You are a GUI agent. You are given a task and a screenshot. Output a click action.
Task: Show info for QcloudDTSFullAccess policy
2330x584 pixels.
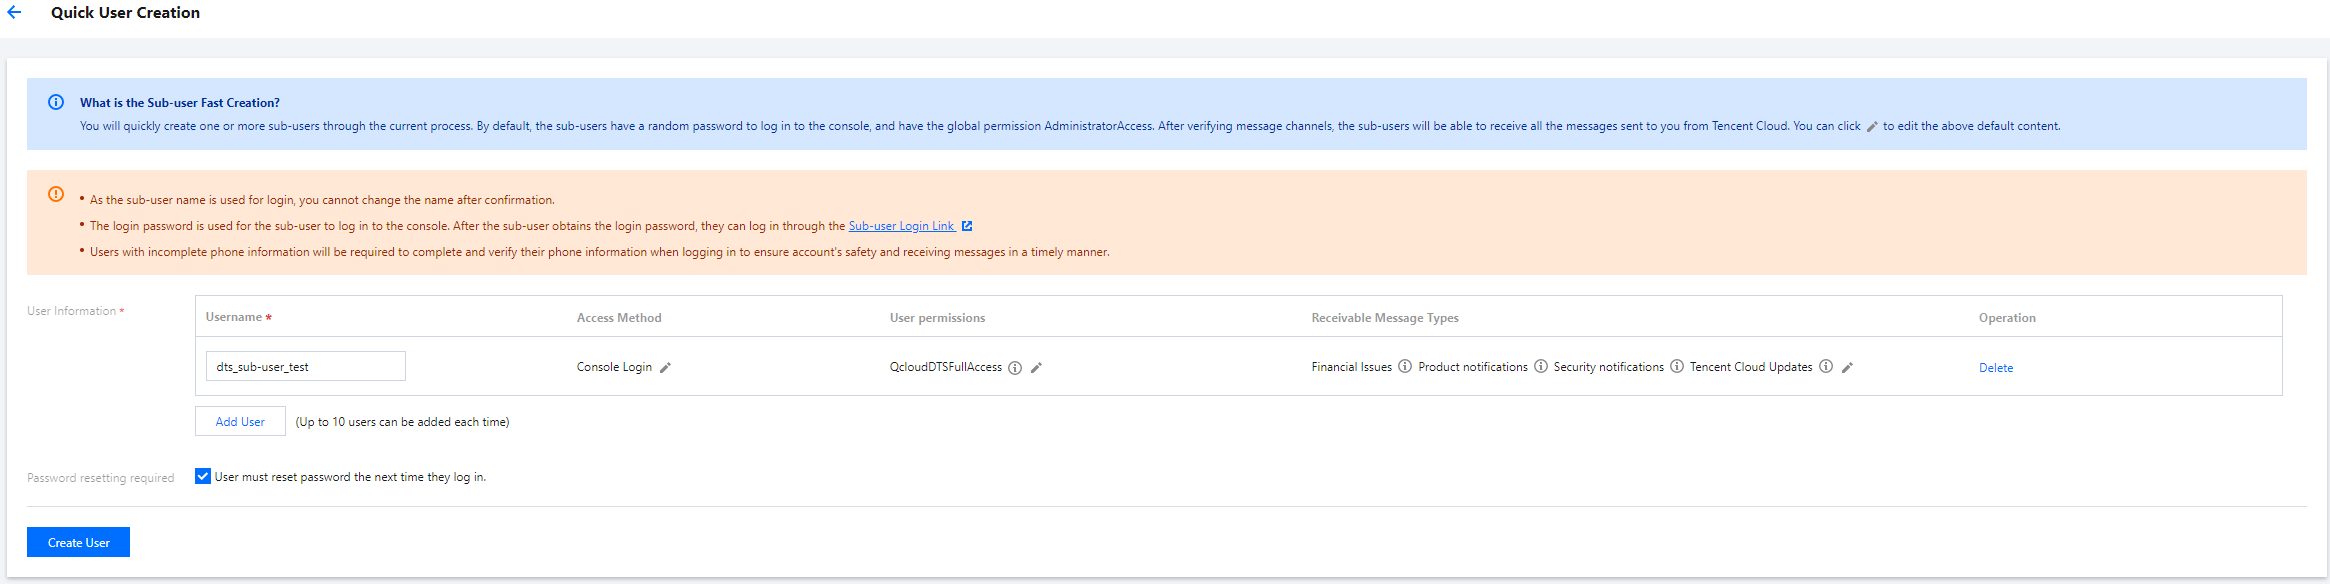point(1015,368)
